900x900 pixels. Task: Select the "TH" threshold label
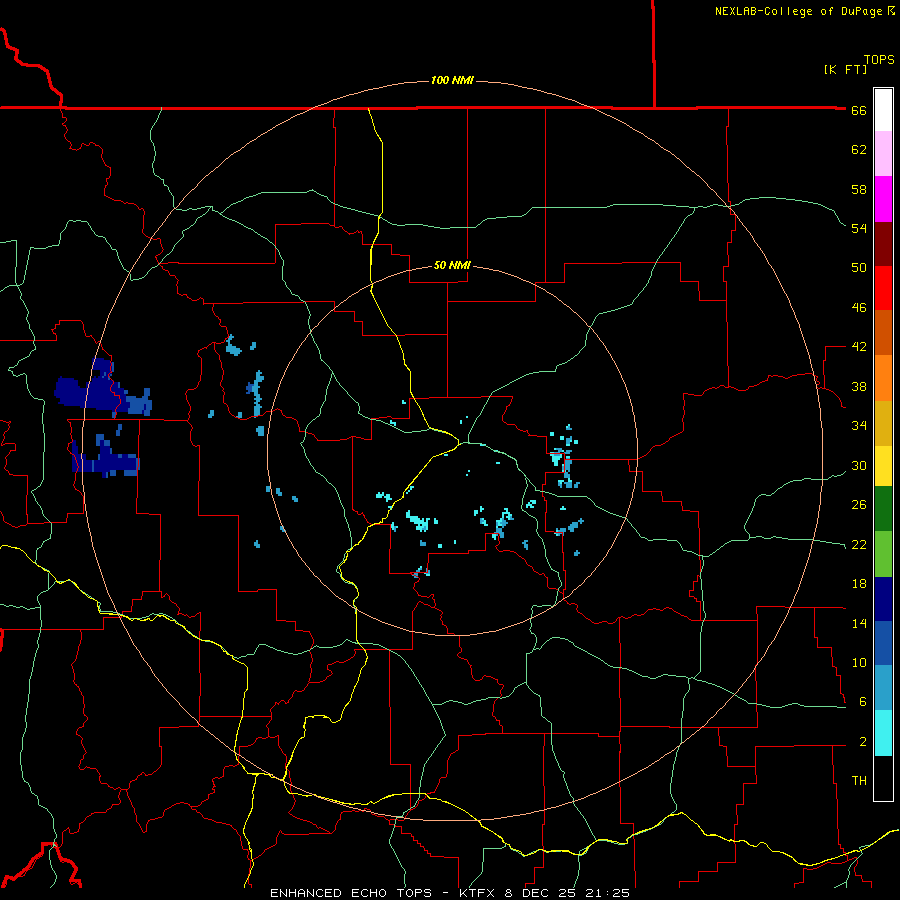coord(859,781)
